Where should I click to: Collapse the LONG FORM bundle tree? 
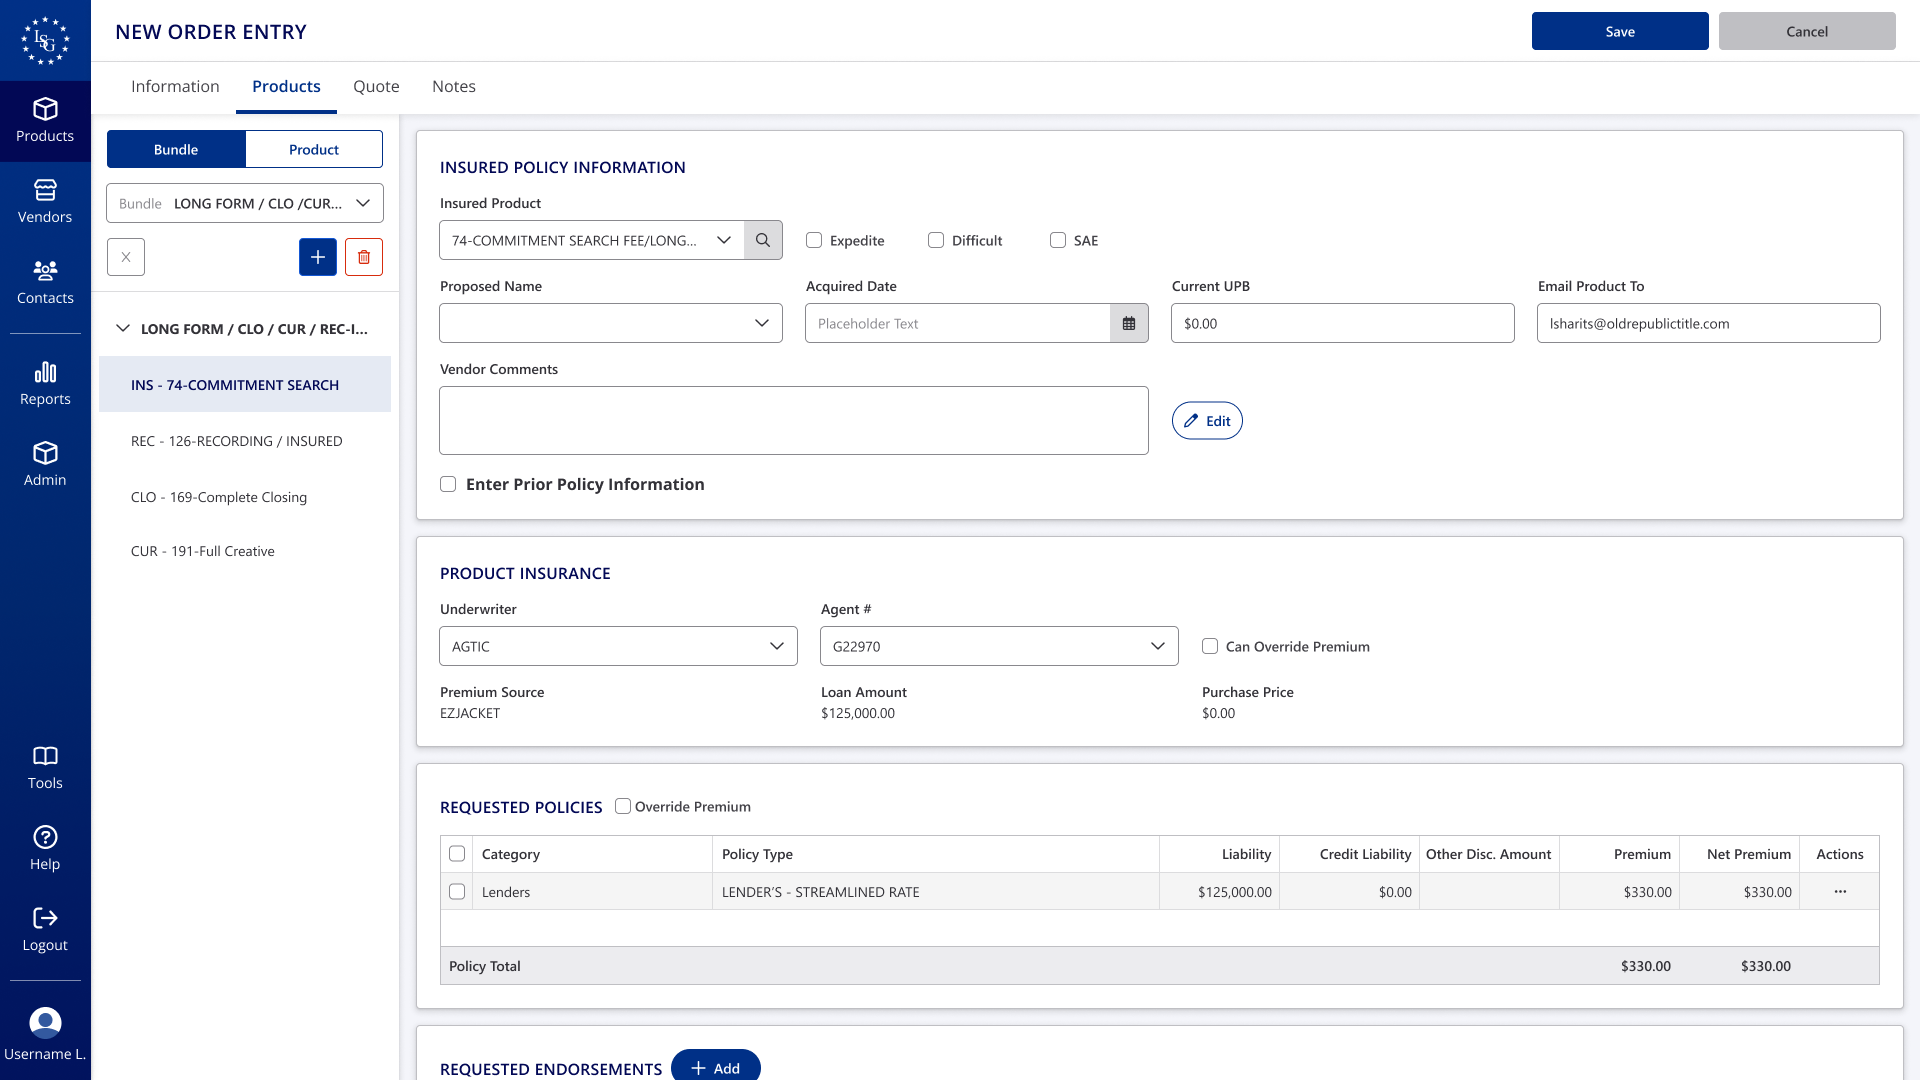point(123,328)
